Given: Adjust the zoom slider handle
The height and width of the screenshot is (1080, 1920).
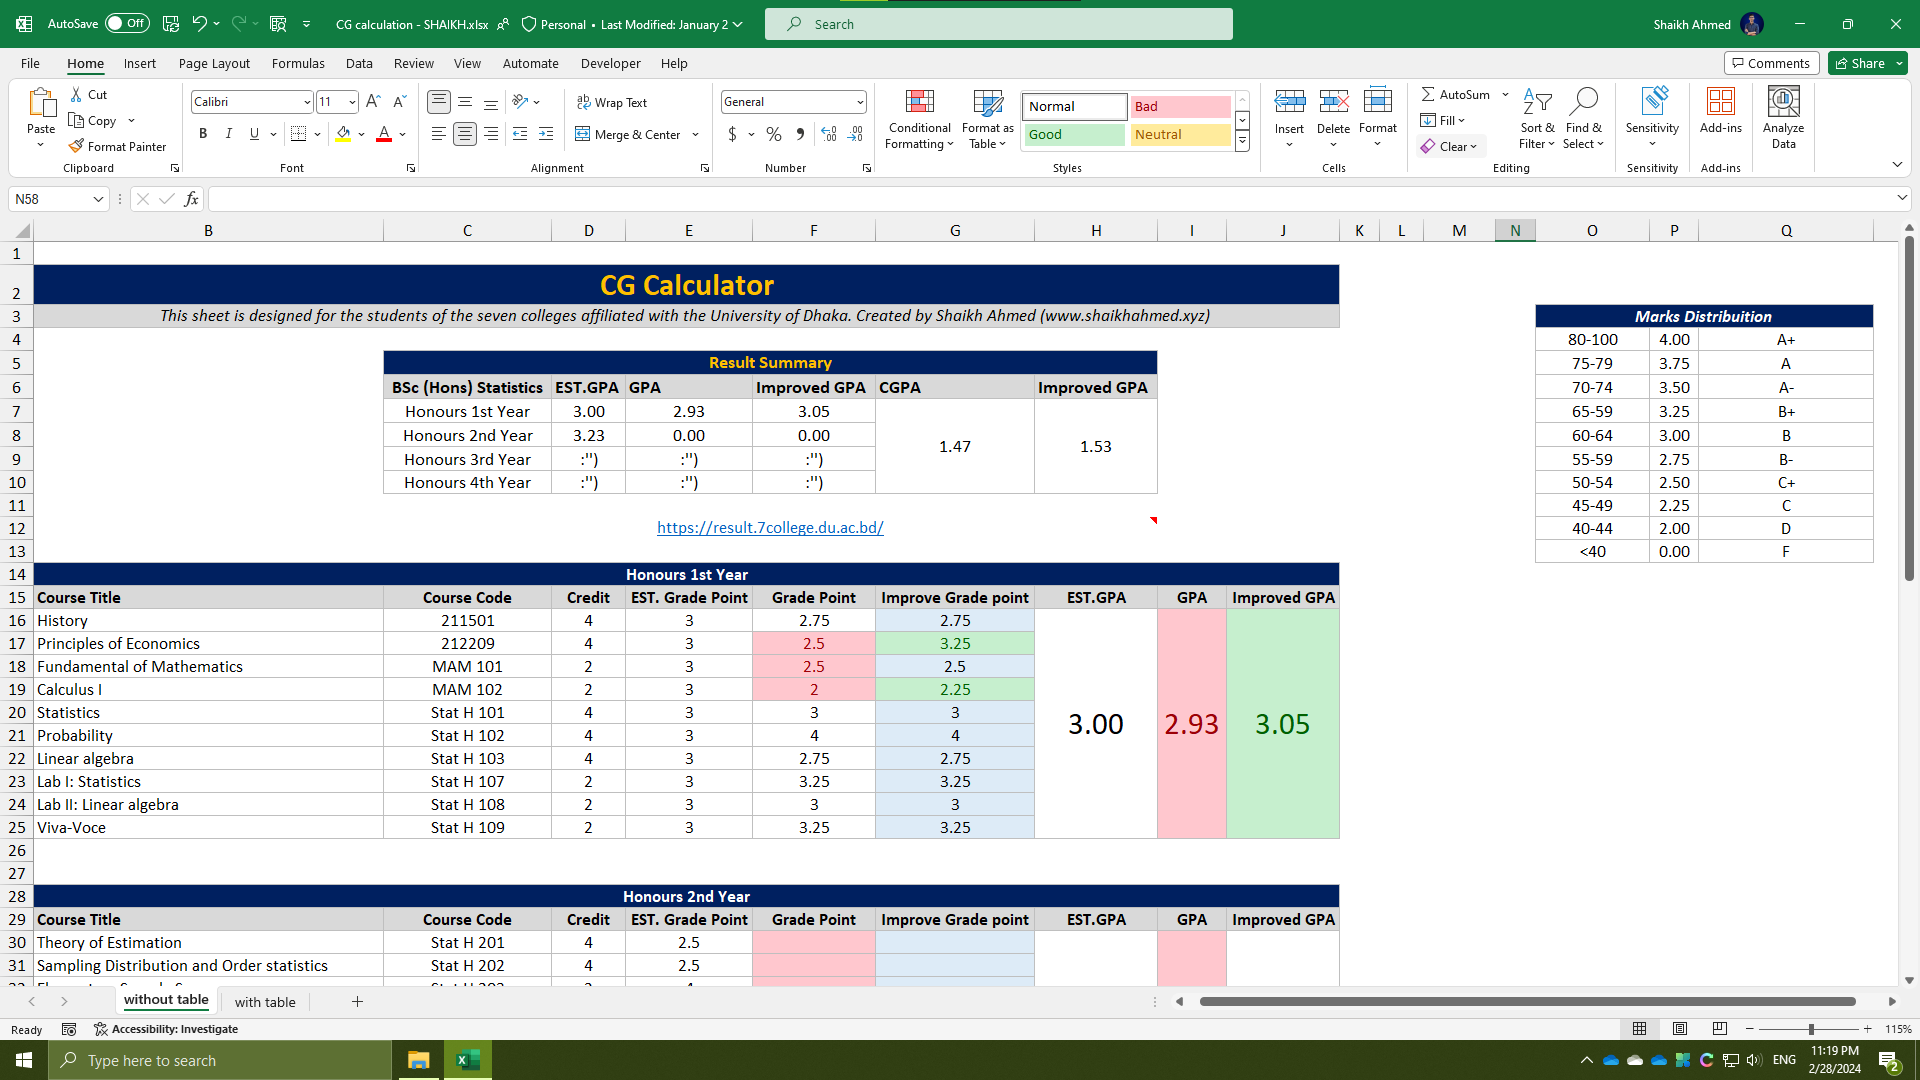Looking at the screenshot, I should pos(1811,1029).
